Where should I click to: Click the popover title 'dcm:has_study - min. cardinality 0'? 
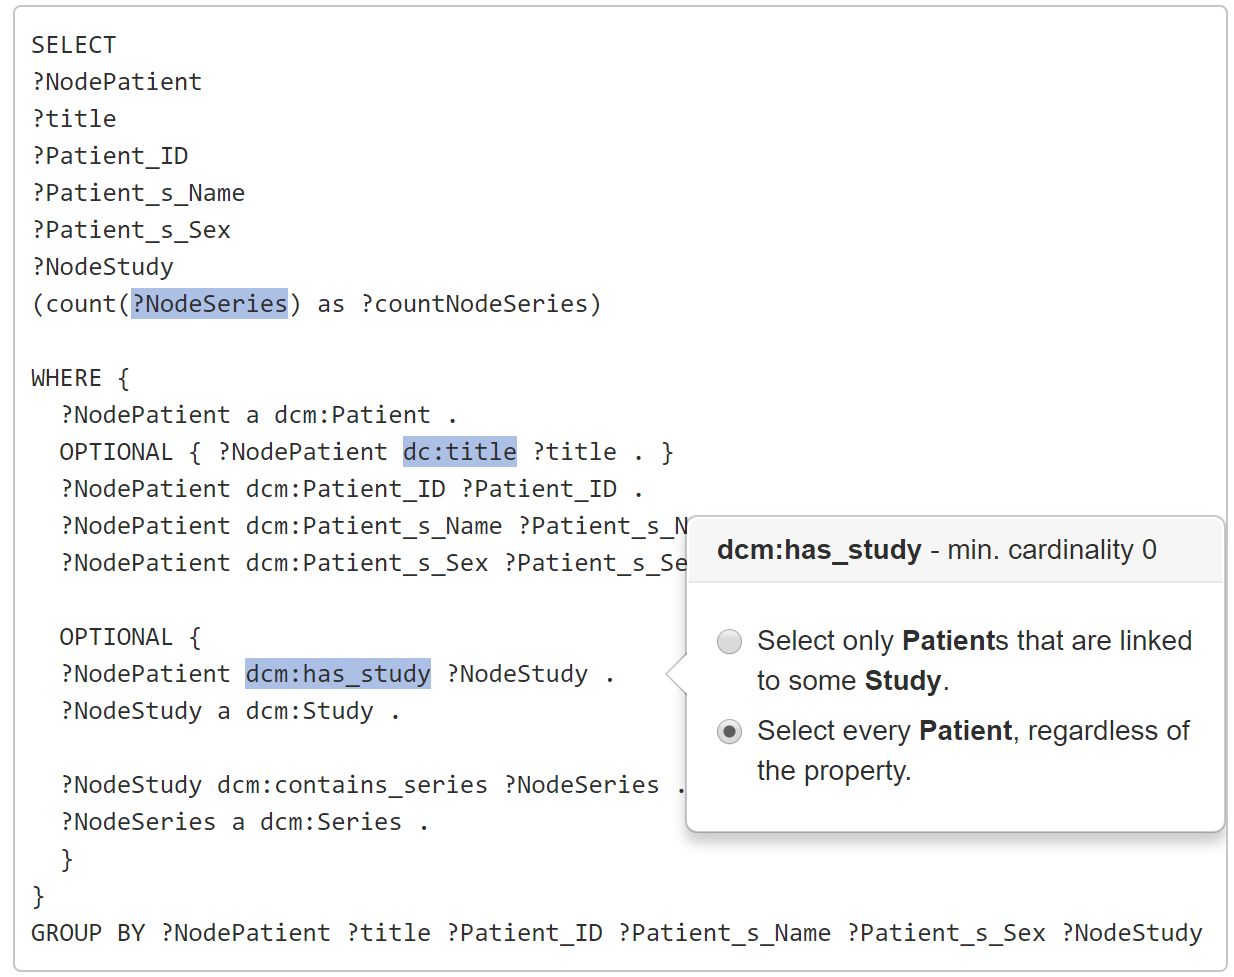[x=936, y=550]
